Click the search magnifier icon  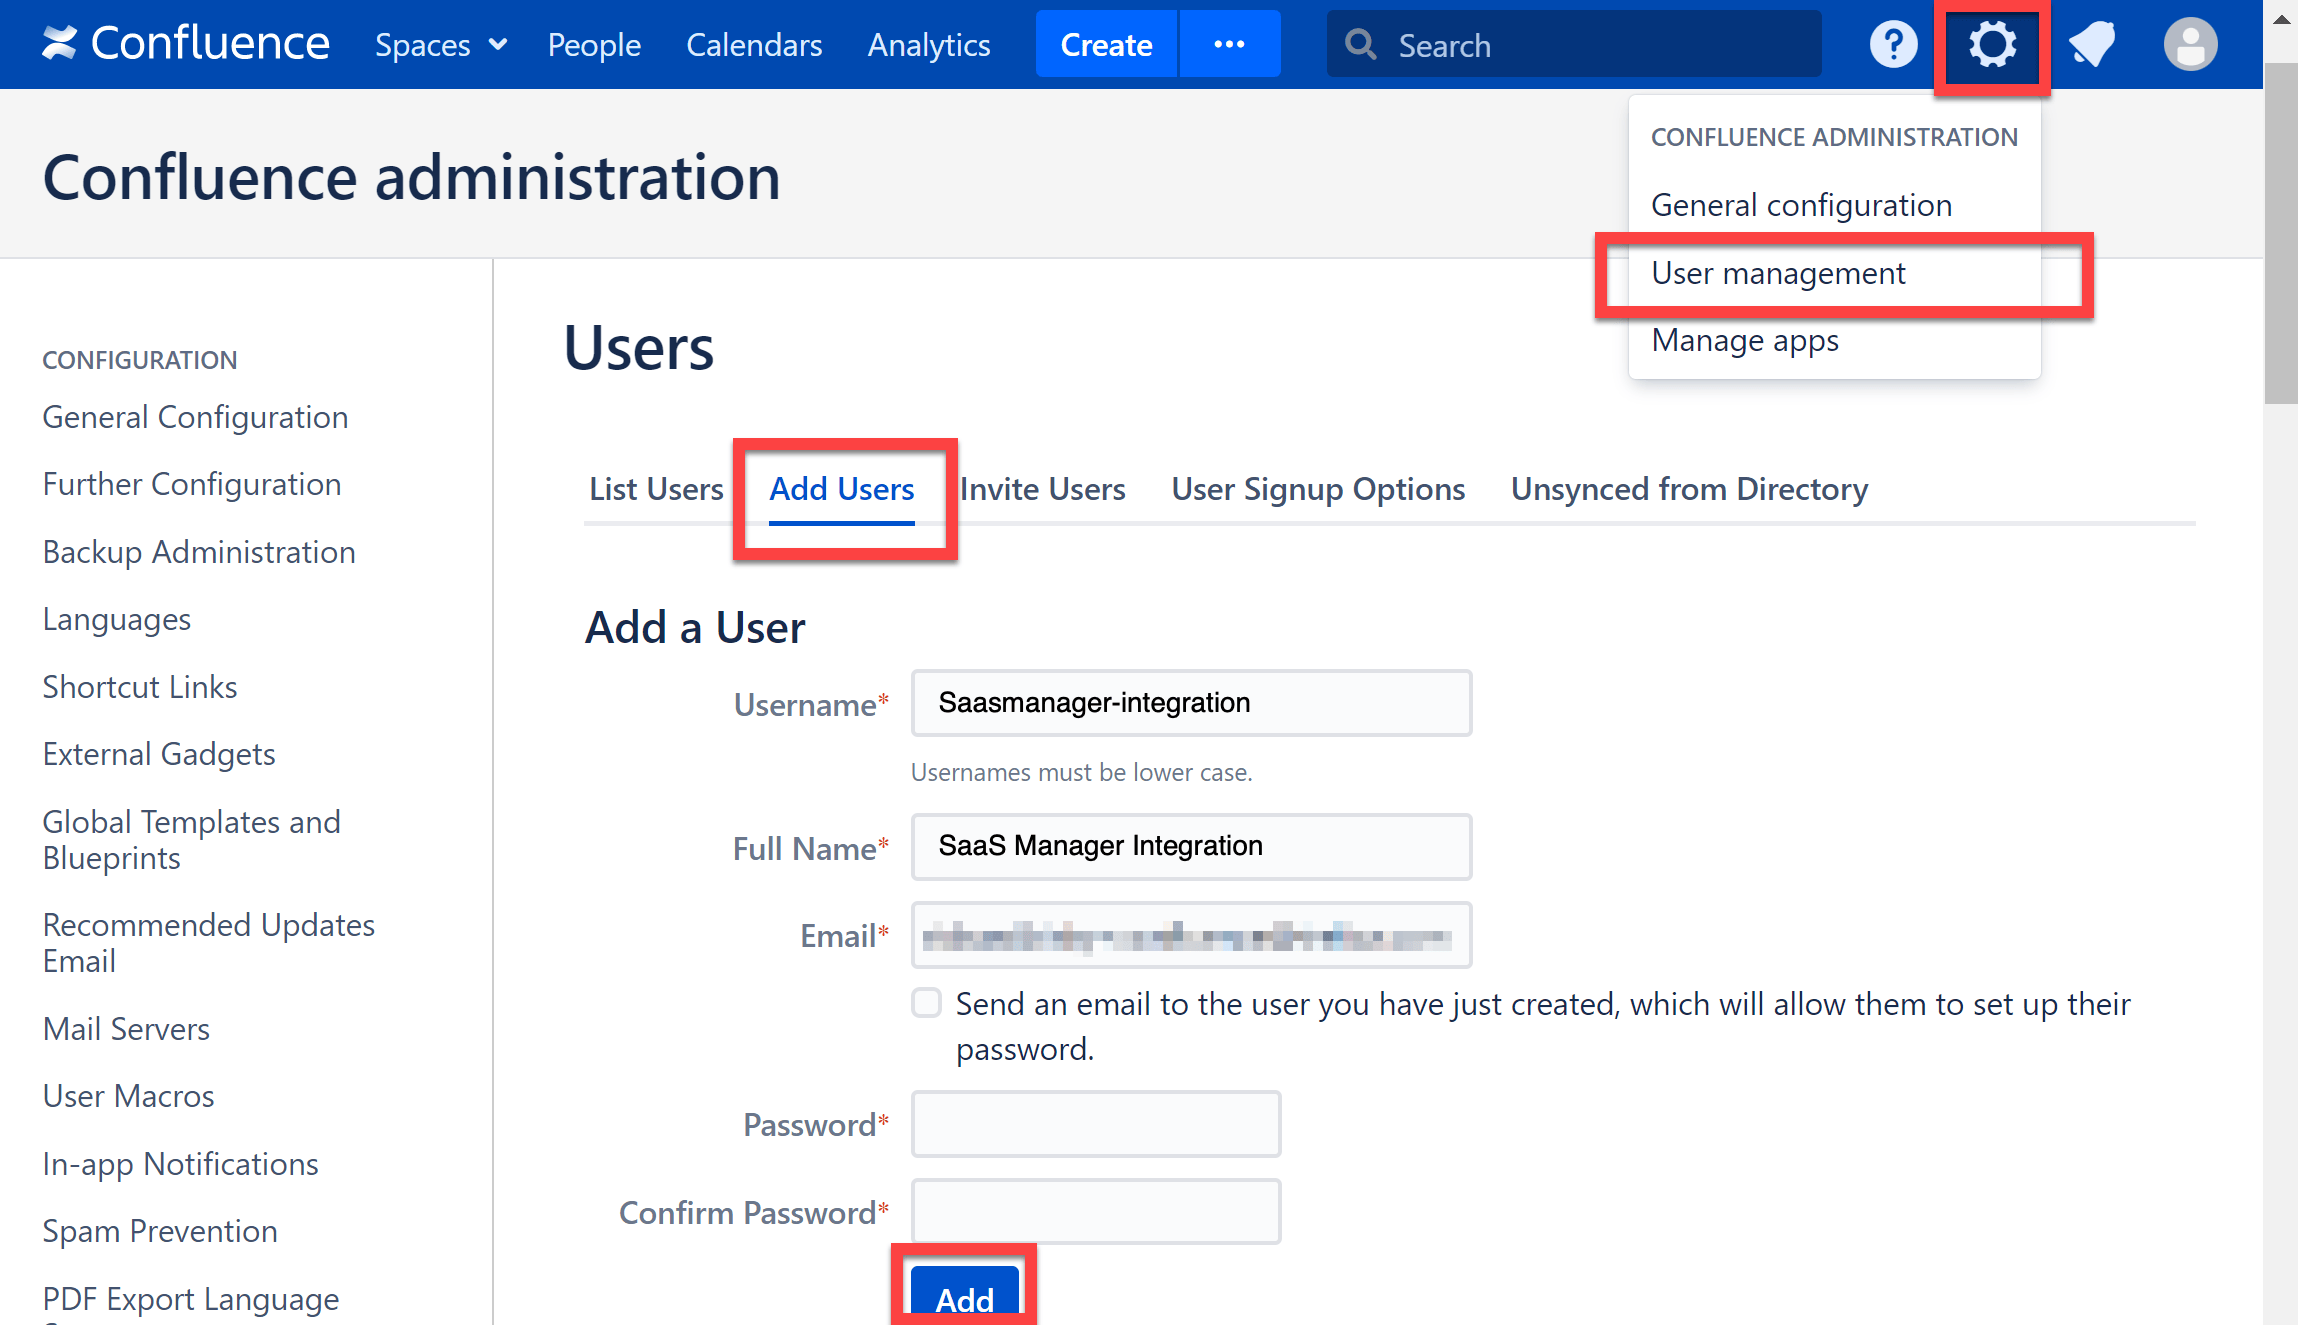[x=1360, y=44]
